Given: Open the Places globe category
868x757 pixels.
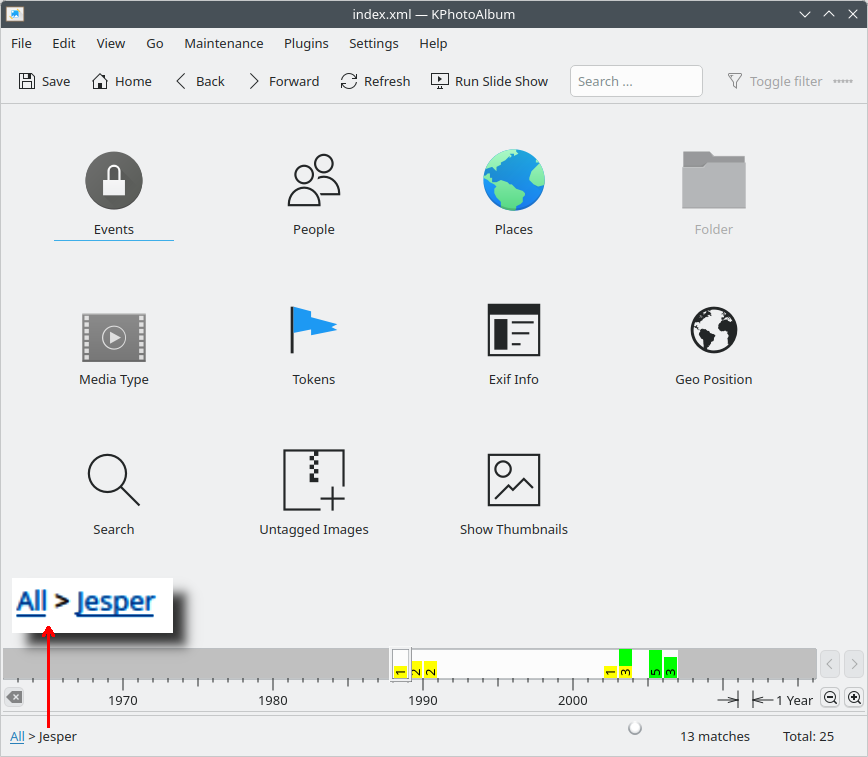Looking at the screenshot, I should click(x=514, y=194).
